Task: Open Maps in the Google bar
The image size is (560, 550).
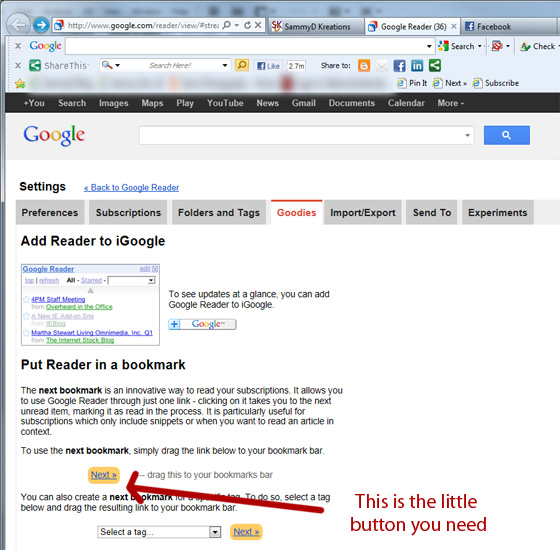Action: (152, 103)
